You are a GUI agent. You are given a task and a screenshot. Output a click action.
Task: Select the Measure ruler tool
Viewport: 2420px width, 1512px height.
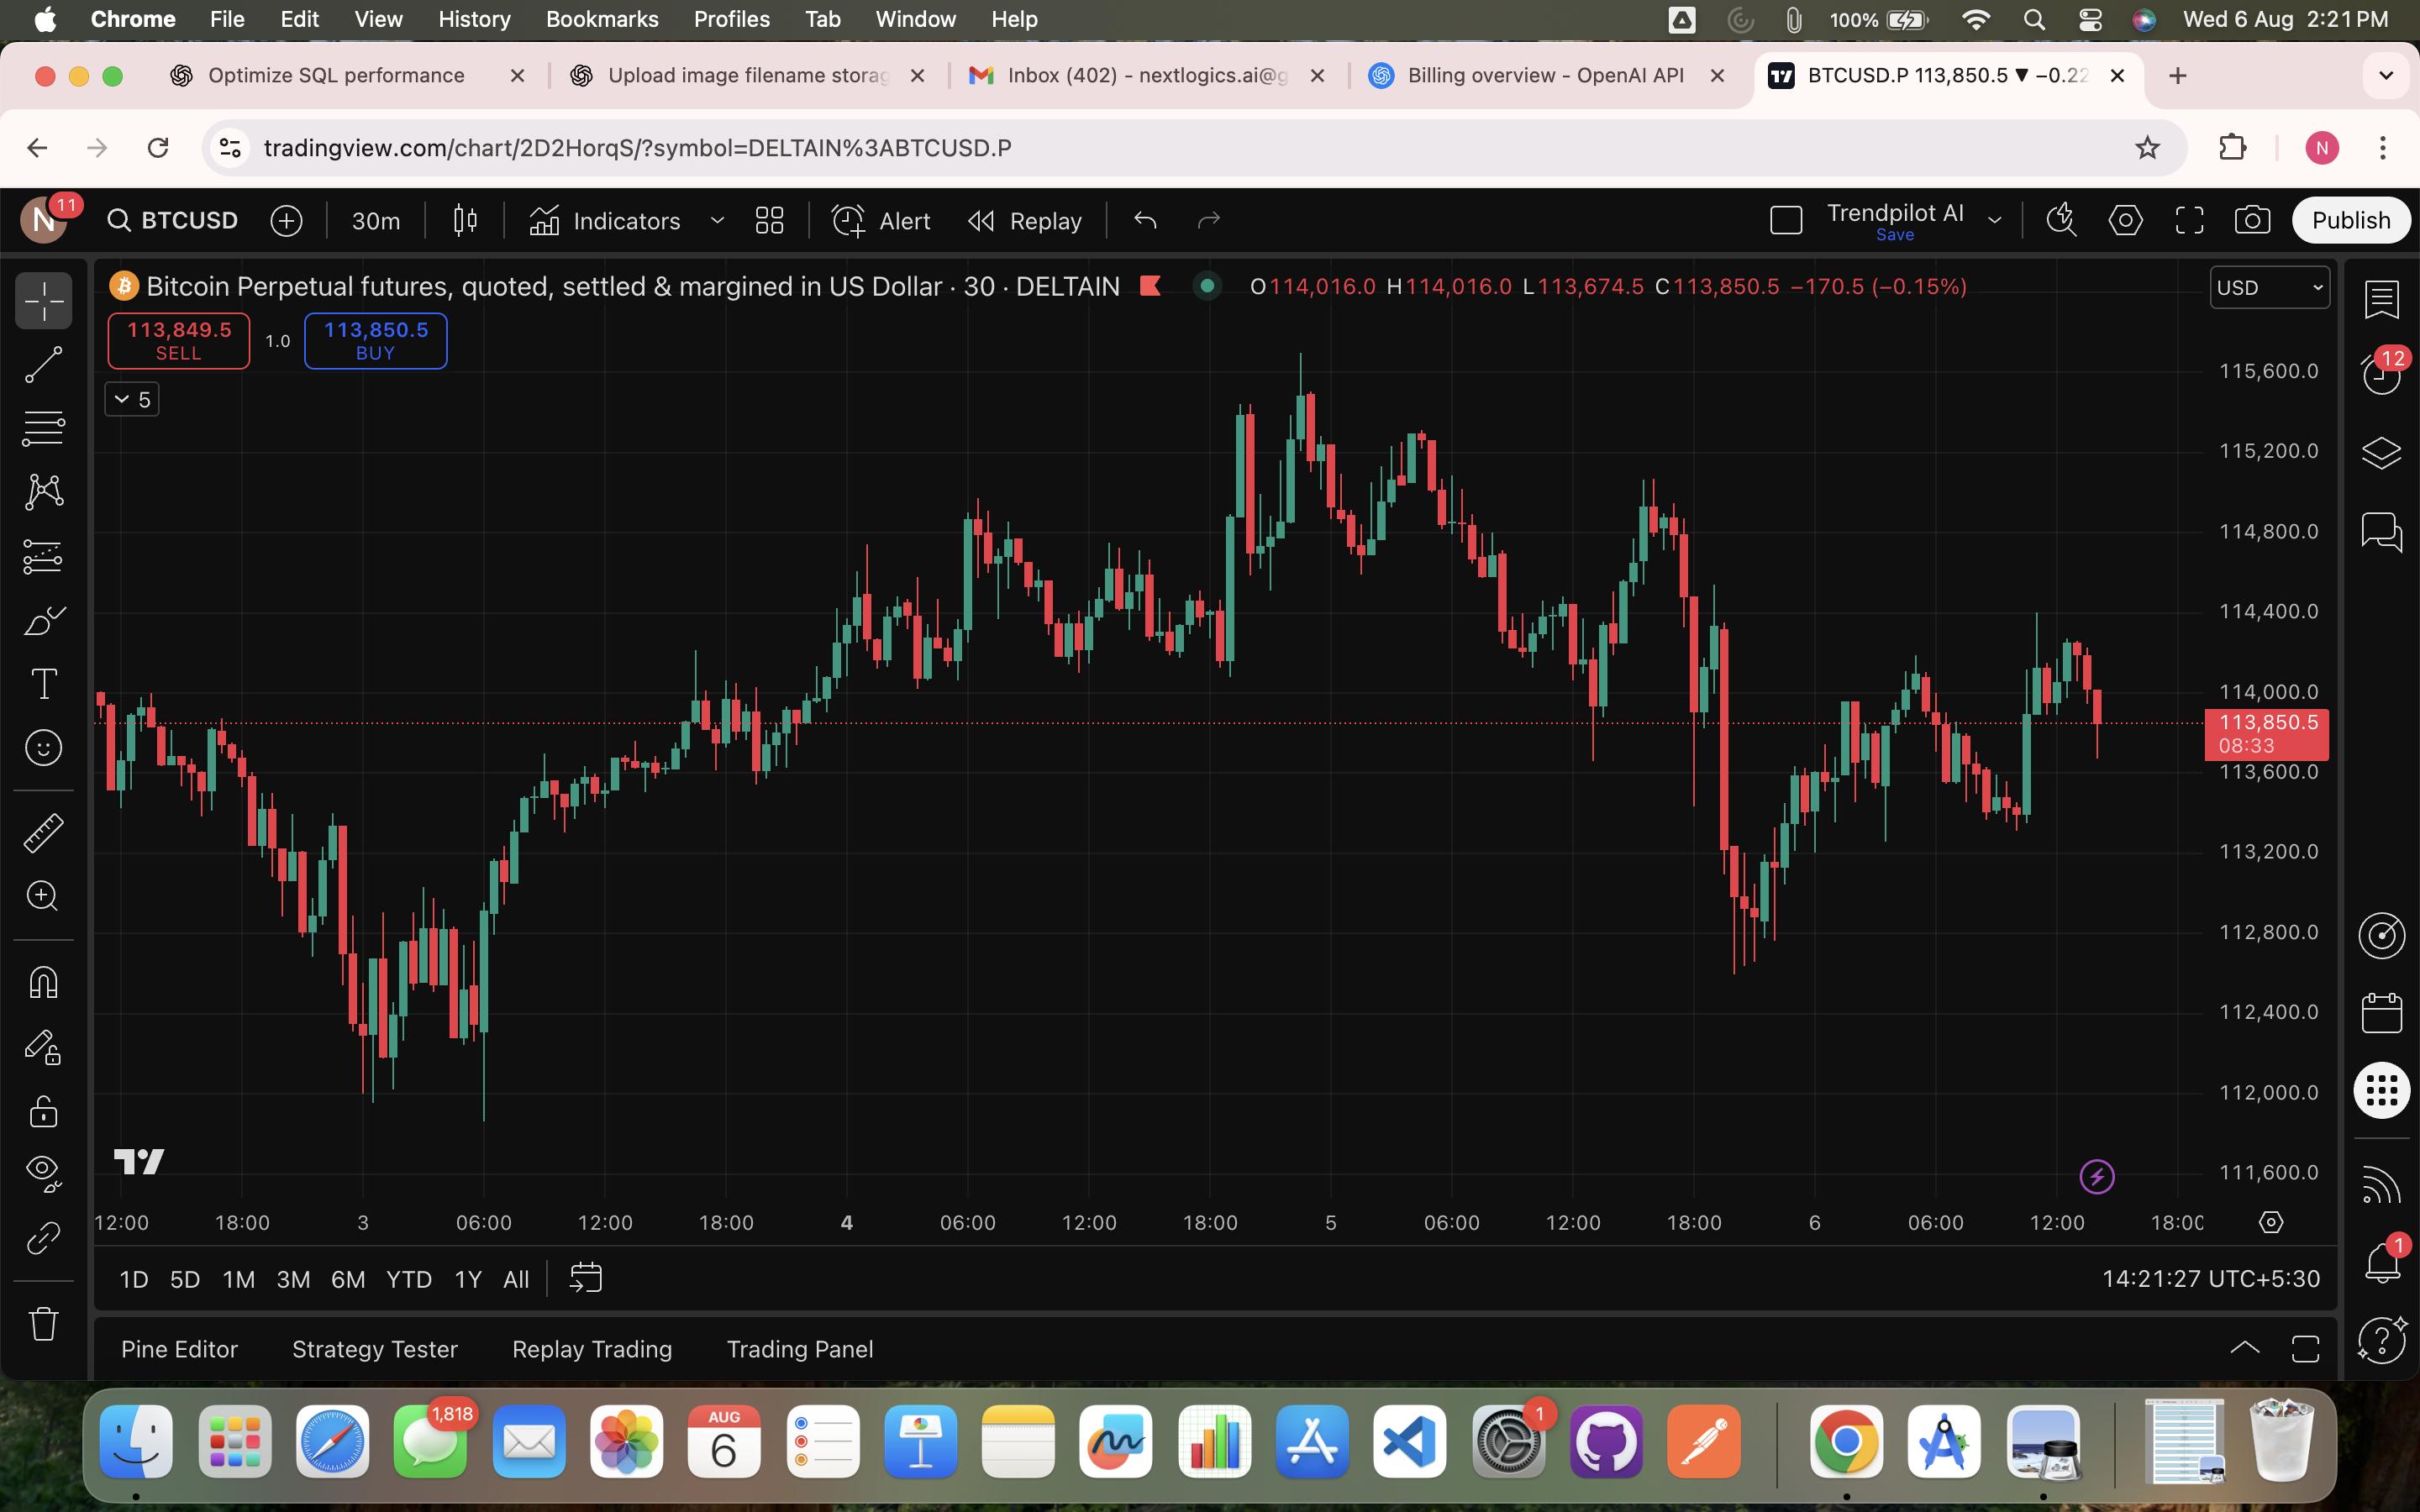pos(43,832)
